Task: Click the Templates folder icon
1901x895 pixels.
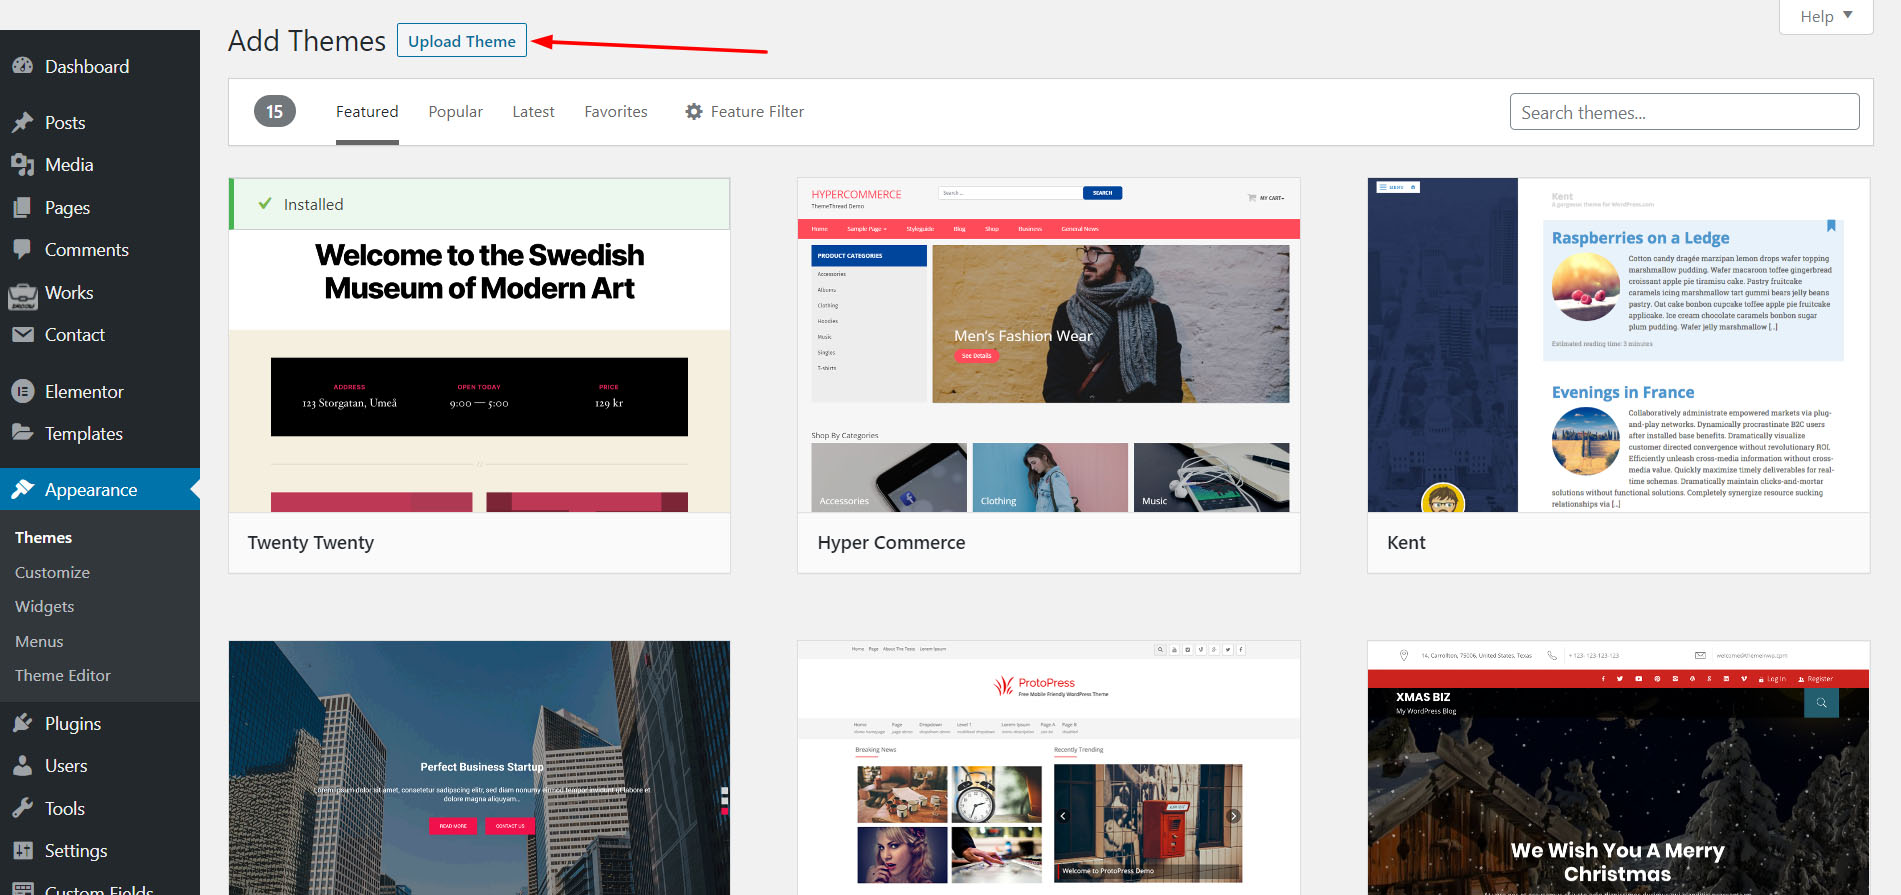Action: click(23, 433)
